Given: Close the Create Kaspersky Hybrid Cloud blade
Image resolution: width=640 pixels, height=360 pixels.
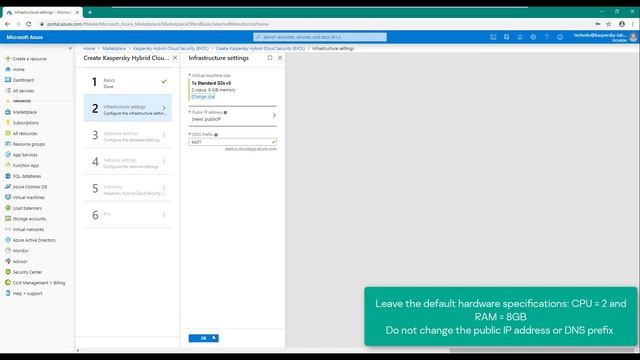Looking at the screenshot, I should [x=175, y=58].
